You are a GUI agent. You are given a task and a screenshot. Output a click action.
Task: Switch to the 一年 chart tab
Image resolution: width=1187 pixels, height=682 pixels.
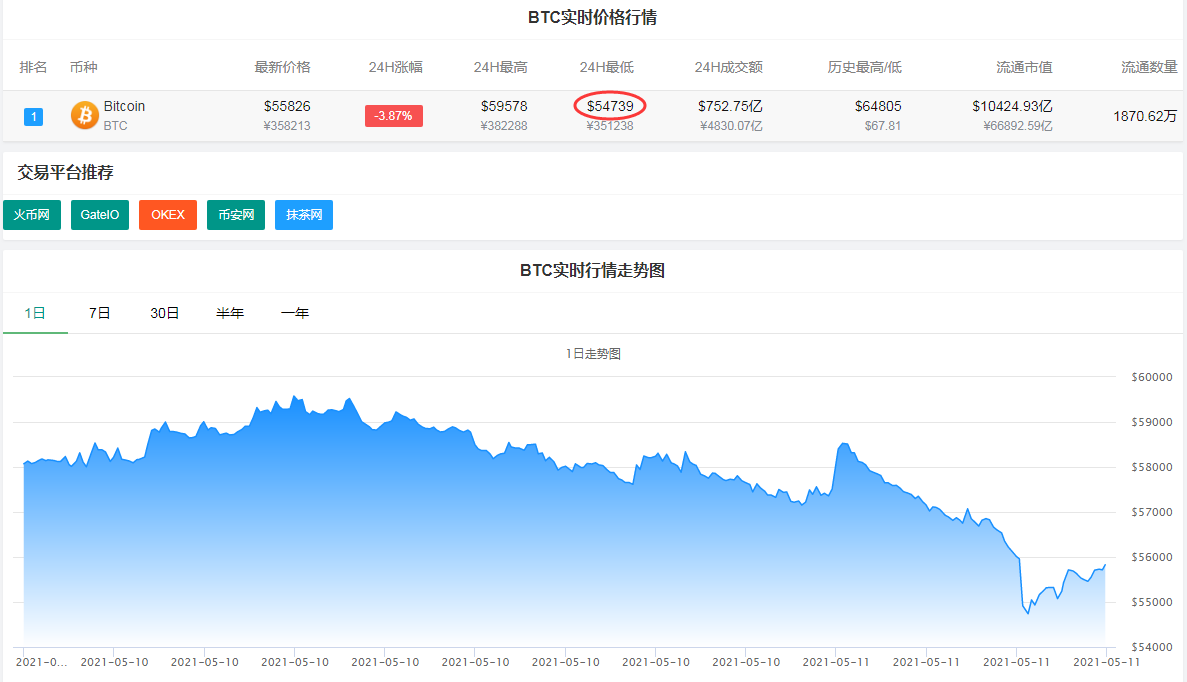click(x=295, y=312)
